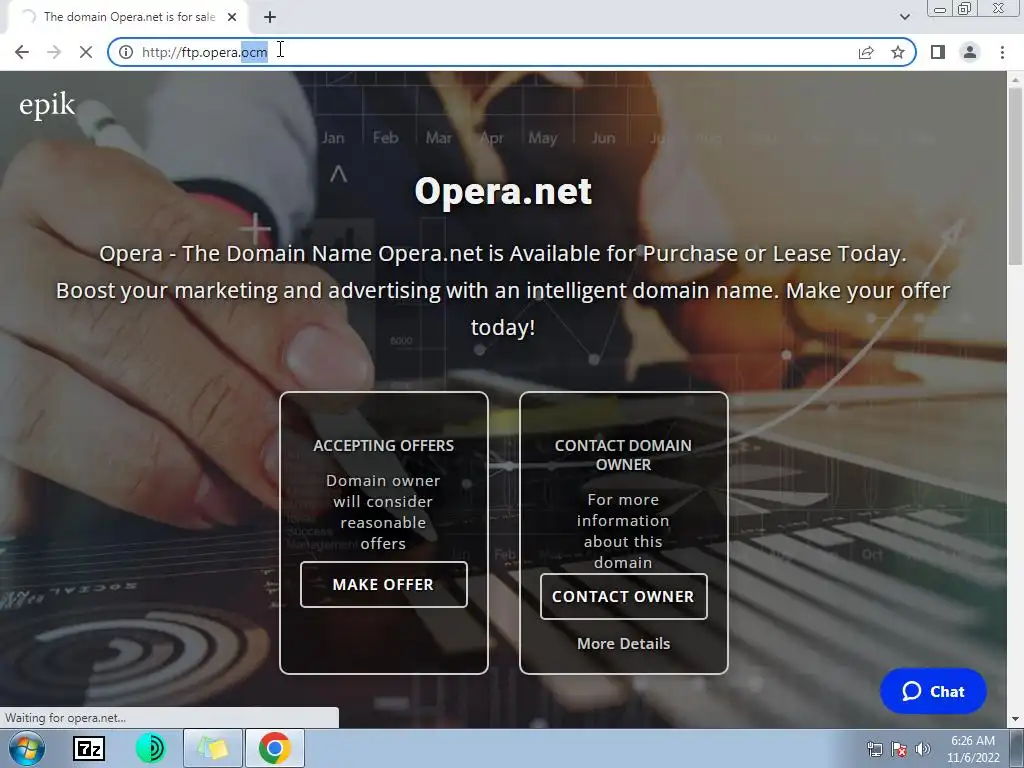Restore down the Chrome window
Image resolution: width=1024 pixels, height=768 pixels.
point(965,8)
